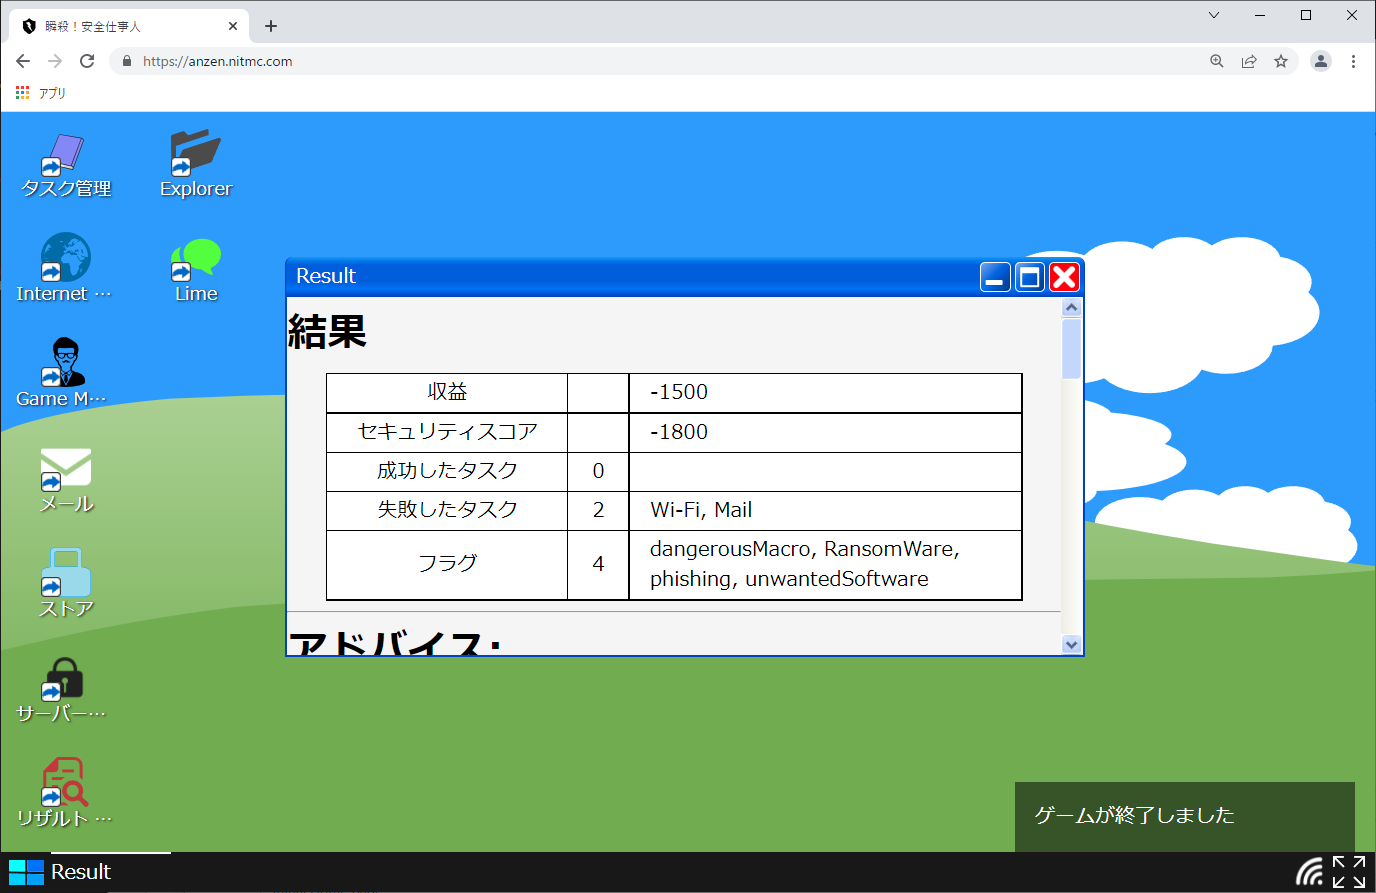
Task: Launch the Internet globe icon
Action: [65, 269]
